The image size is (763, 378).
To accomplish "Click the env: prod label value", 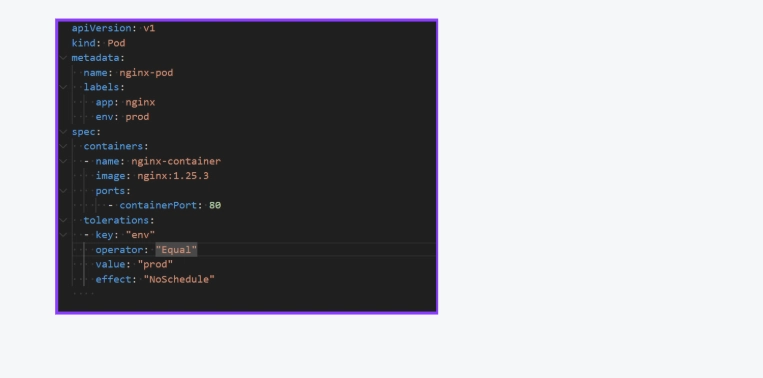I will tap(137, 117).
